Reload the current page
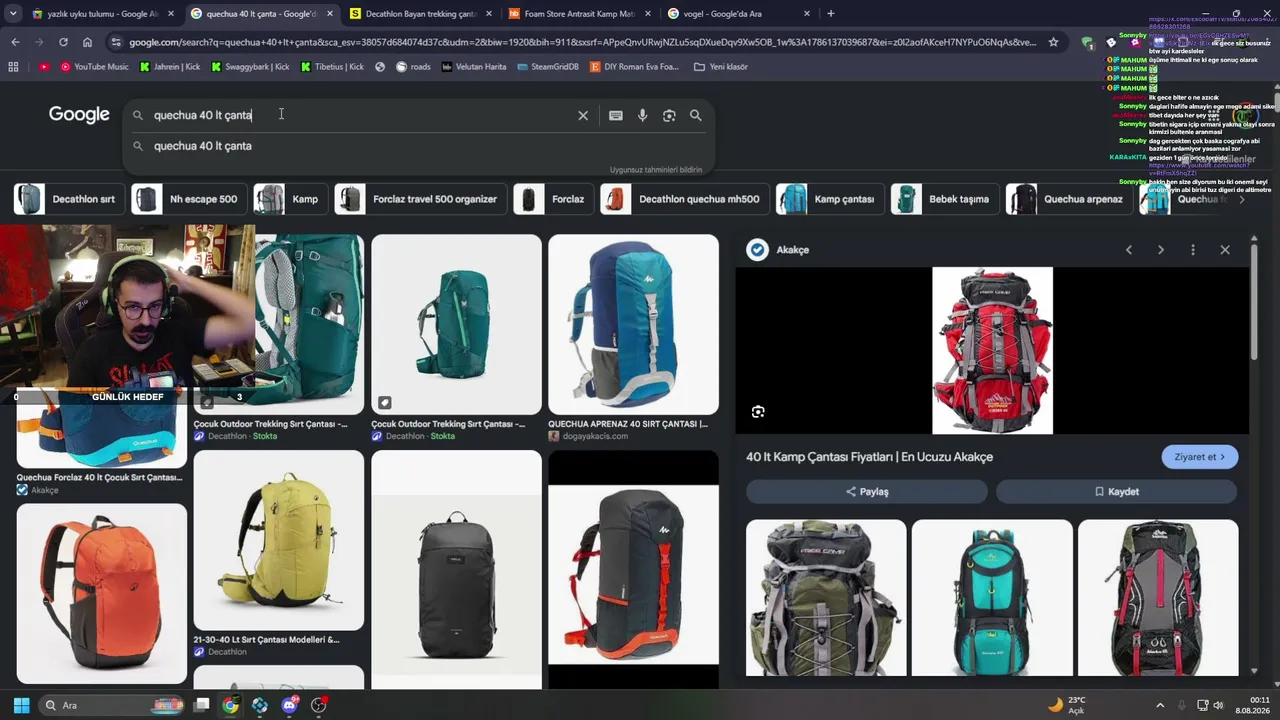The height and width of the screenshot is (720, 1280). [63, 42]
